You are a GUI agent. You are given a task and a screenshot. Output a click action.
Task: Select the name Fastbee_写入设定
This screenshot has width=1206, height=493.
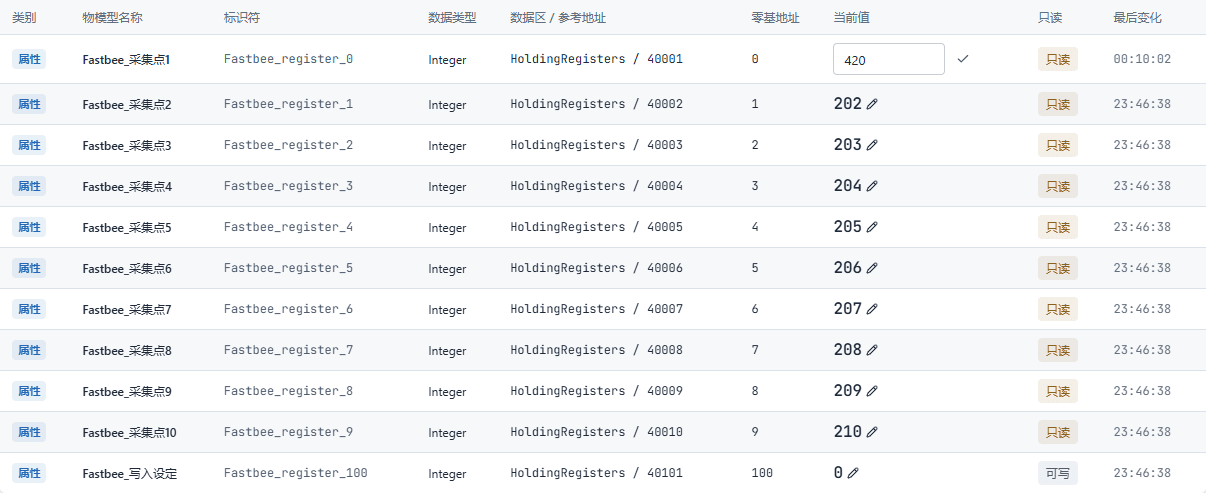(x=130, y=474)
